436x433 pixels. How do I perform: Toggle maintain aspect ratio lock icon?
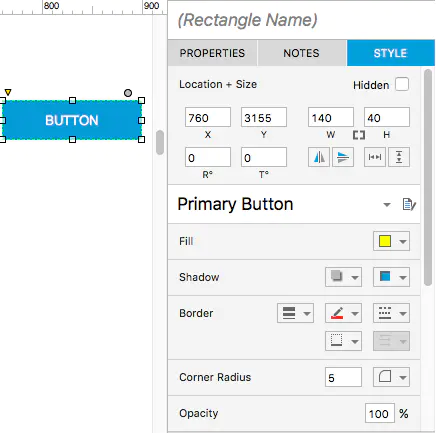[x=359, y=135]
